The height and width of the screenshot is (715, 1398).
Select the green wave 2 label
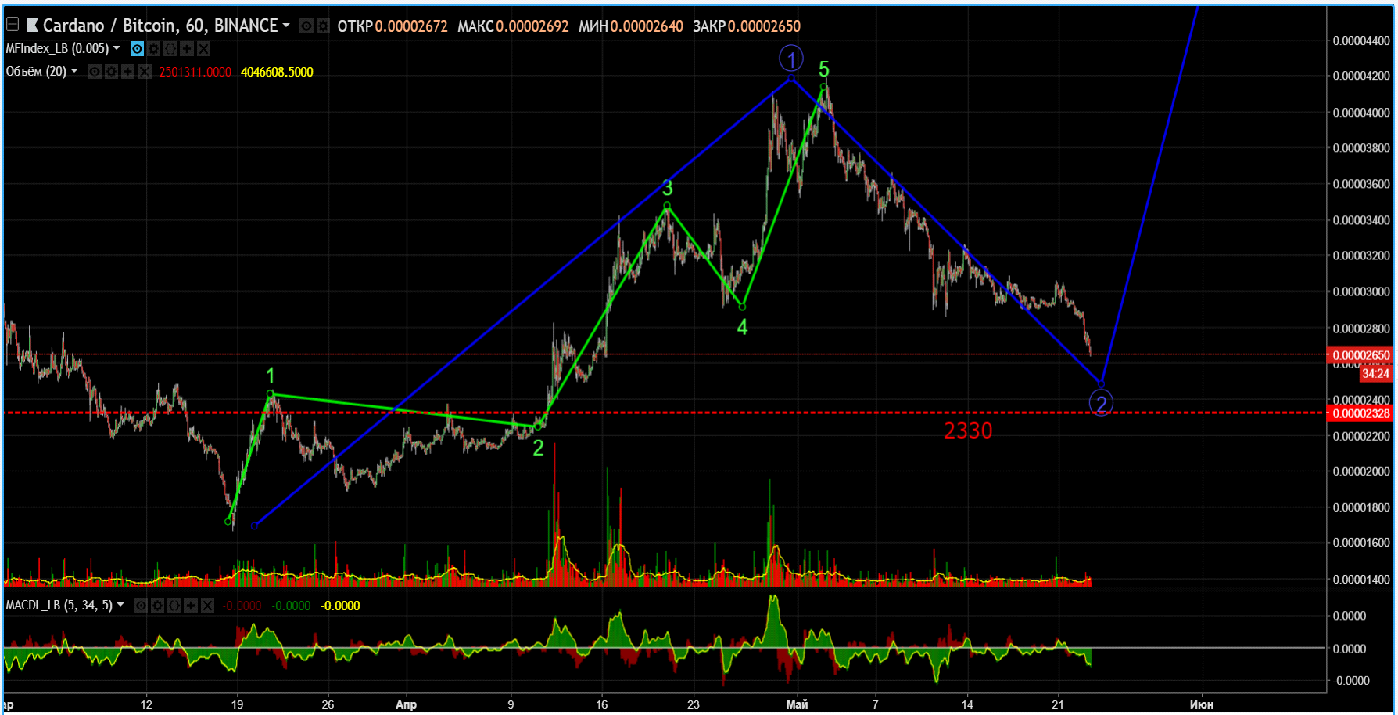tap(538, 448)
